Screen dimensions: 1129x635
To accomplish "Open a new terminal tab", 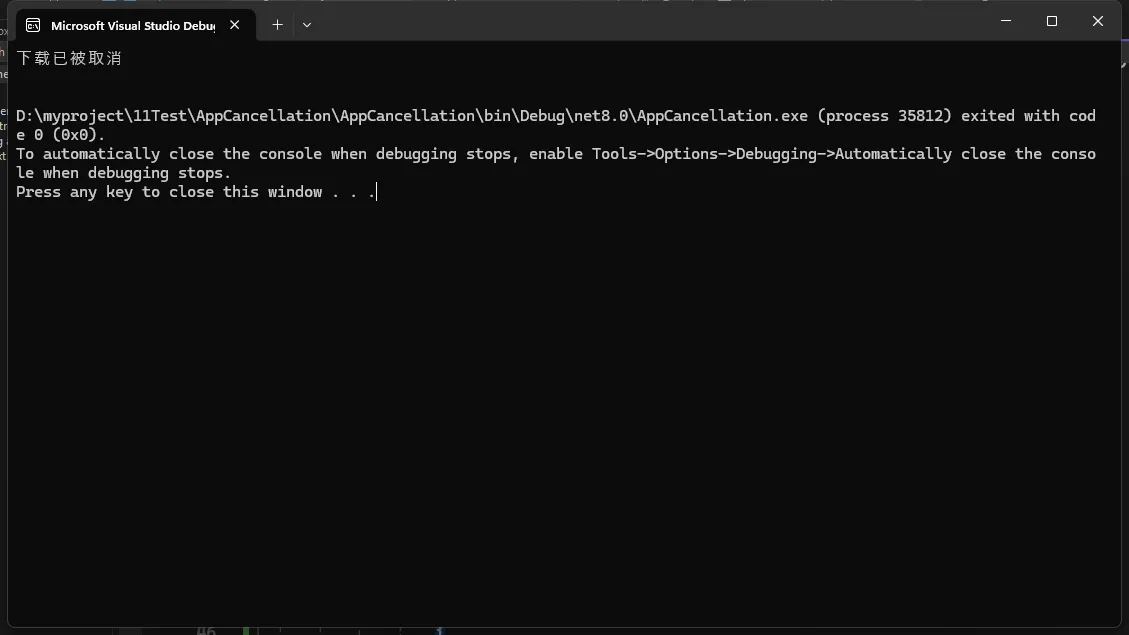I will (x=278, y=25).
